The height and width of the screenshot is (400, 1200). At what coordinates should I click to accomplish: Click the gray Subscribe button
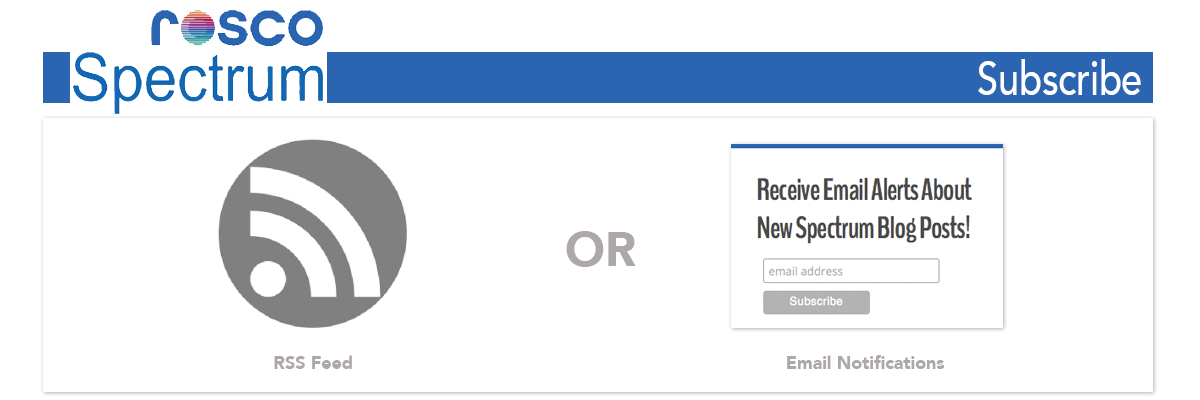coord(816,302)
